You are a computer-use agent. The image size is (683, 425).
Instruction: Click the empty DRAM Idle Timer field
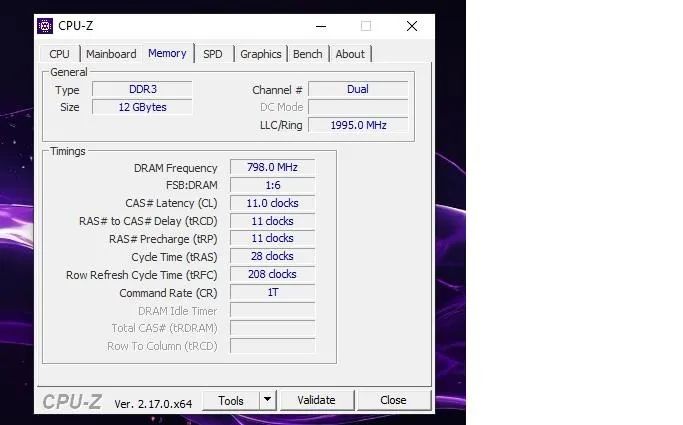[272, 310]
